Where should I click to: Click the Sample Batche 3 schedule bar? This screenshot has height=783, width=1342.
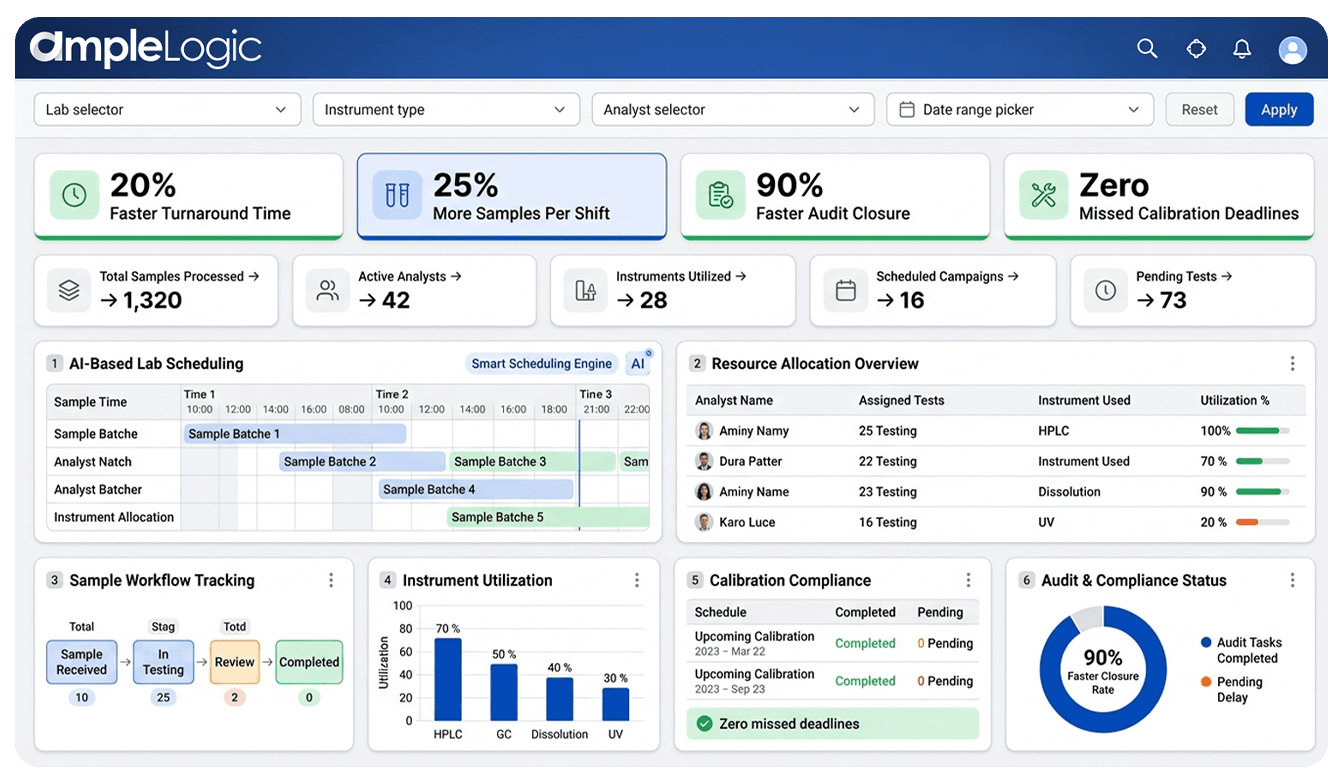click(532, 462)
